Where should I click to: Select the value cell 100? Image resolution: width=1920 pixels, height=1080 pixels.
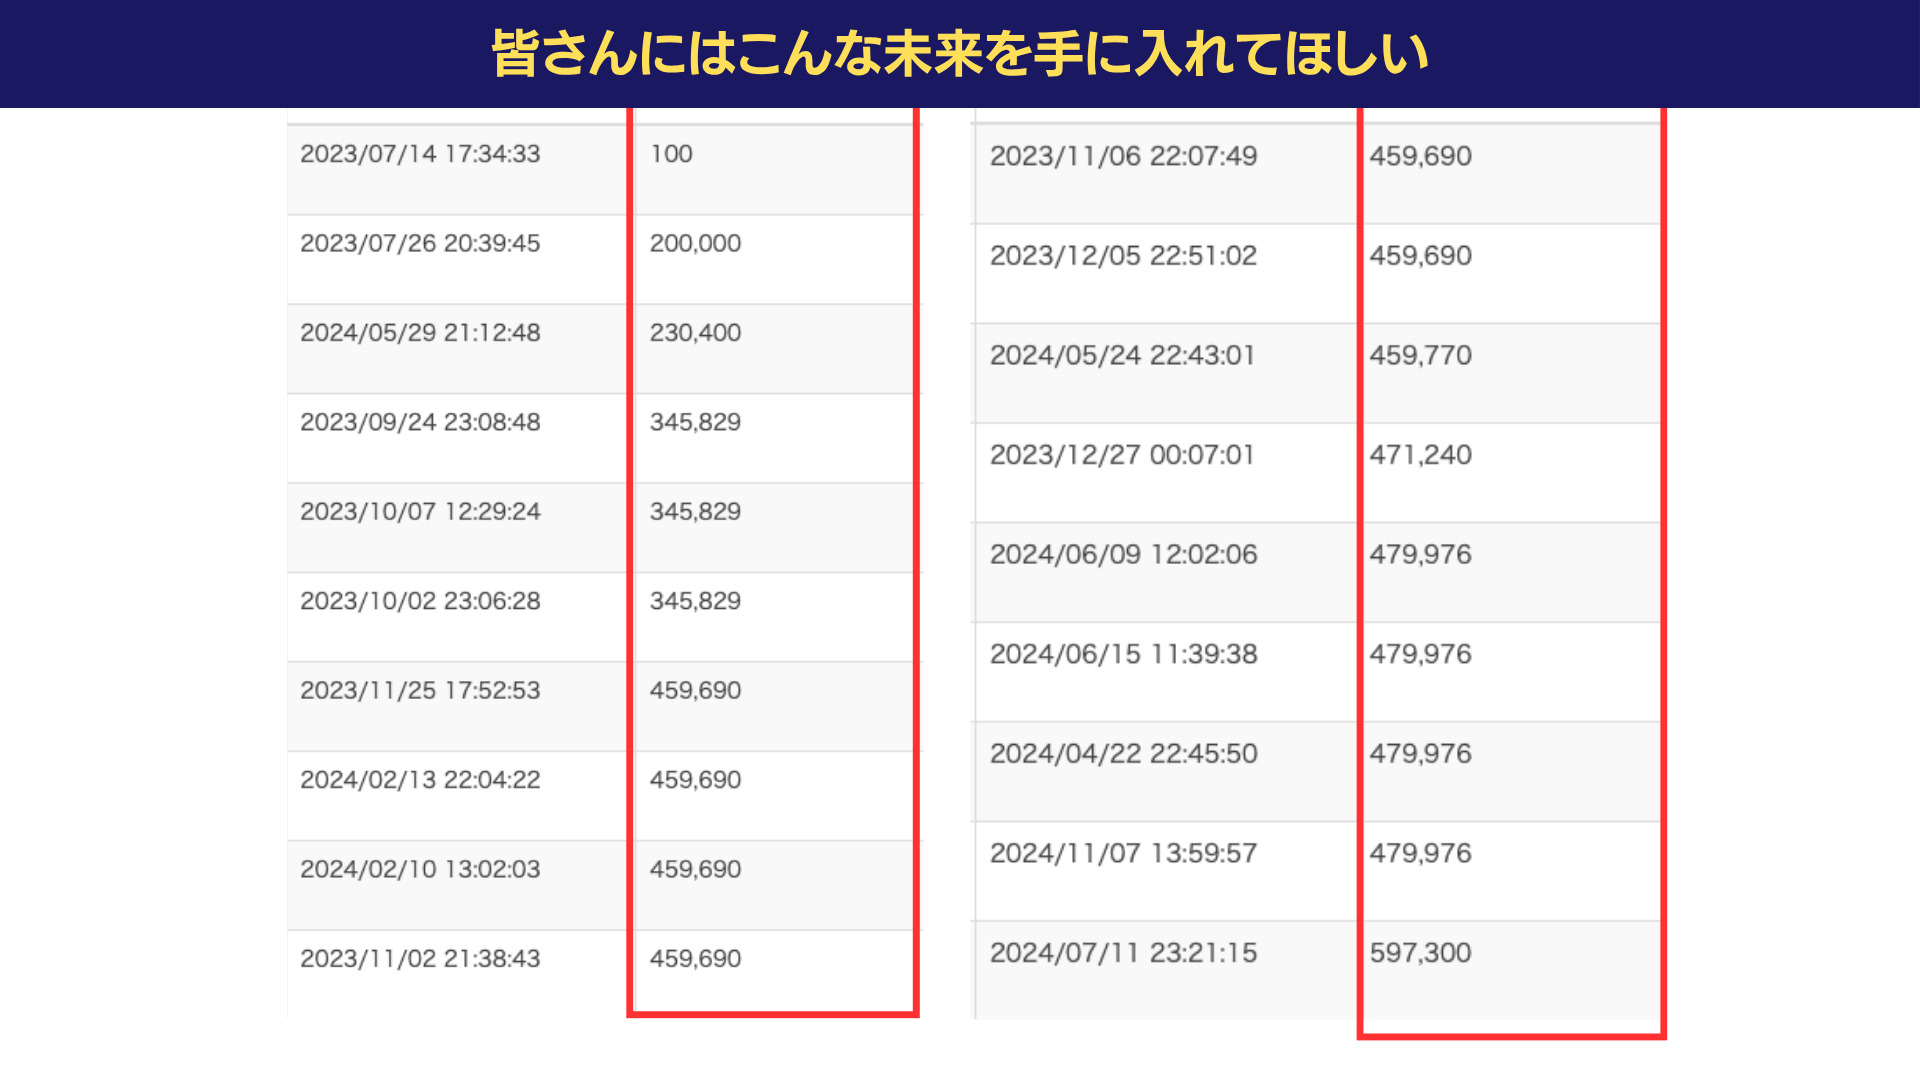point(671,154)
